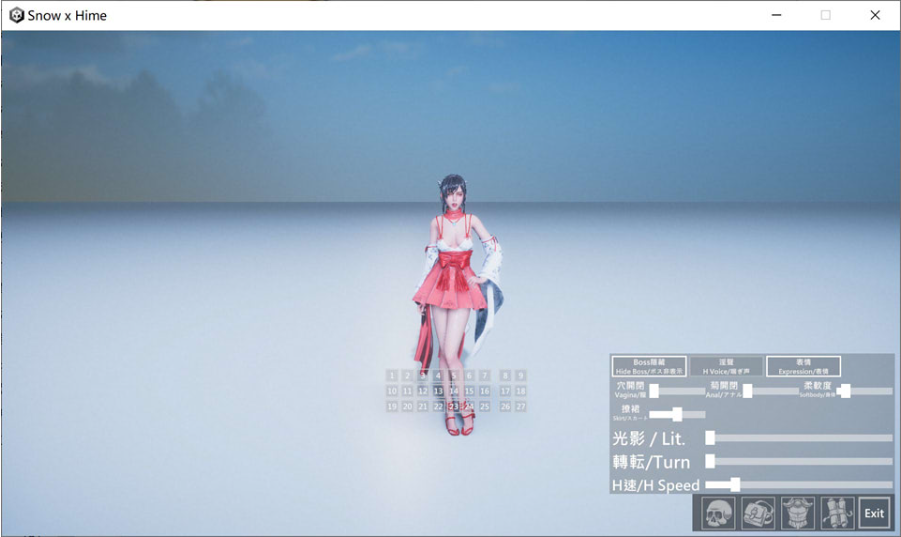Select number button 18
Image resolution: width=901 pixels, height=537 pixels.
pos(521,391)
